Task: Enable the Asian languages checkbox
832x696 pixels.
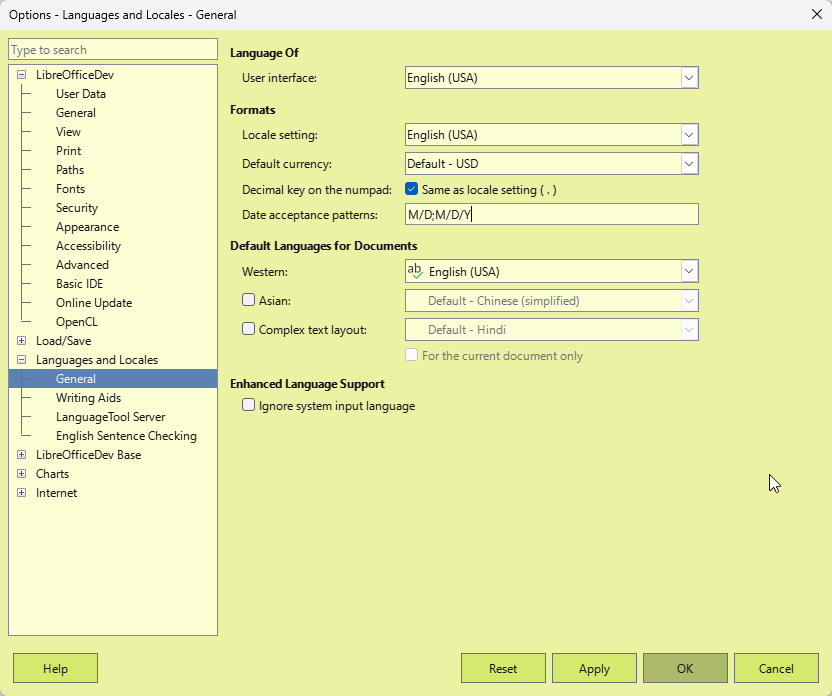Action: pos(248,300)
